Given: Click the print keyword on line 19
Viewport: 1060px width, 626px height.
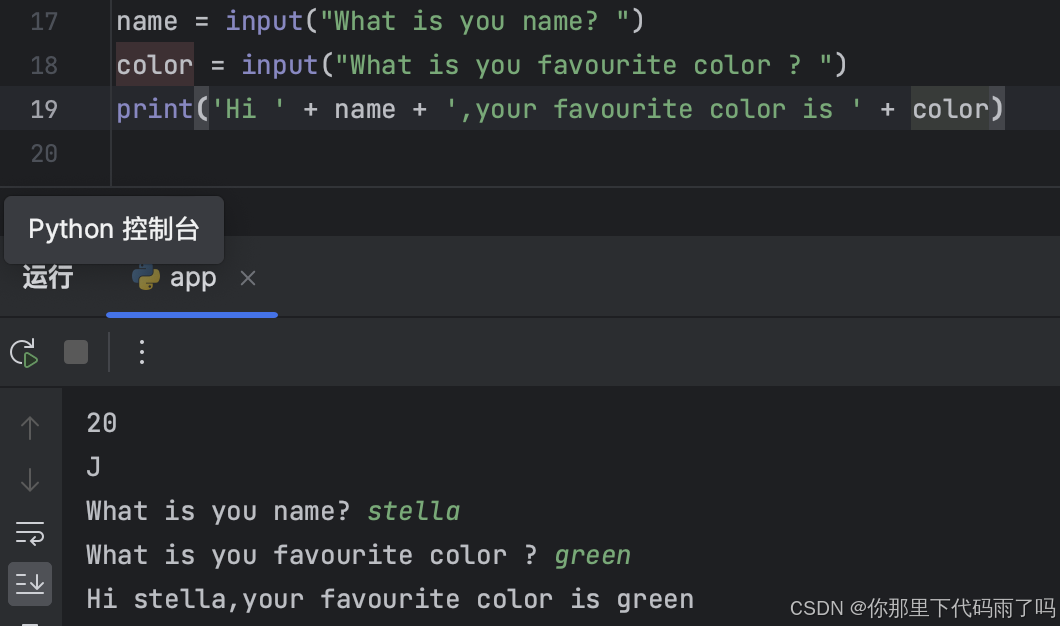Looking at the screenshot, I should tap(154, 109).
